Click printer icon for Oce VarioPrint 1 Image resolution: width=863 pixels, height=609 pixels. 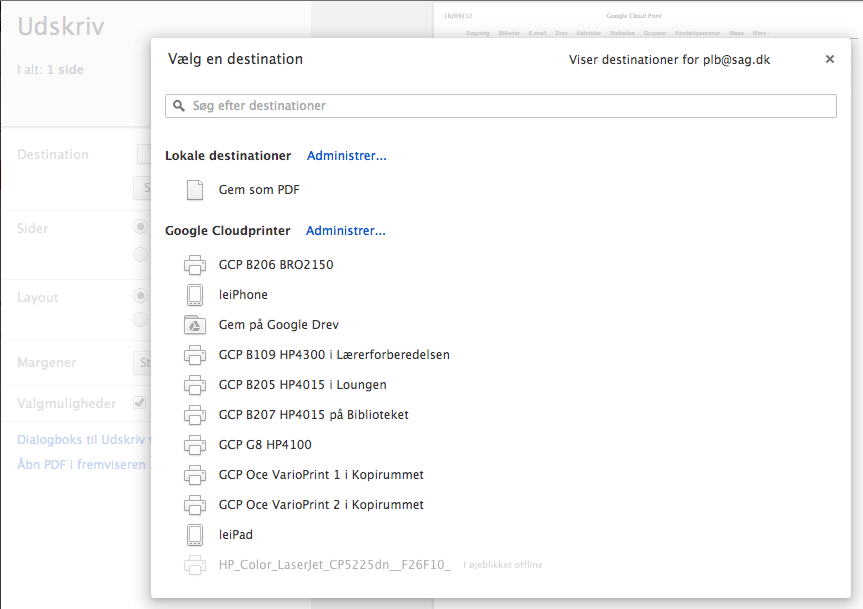[195, 475]
